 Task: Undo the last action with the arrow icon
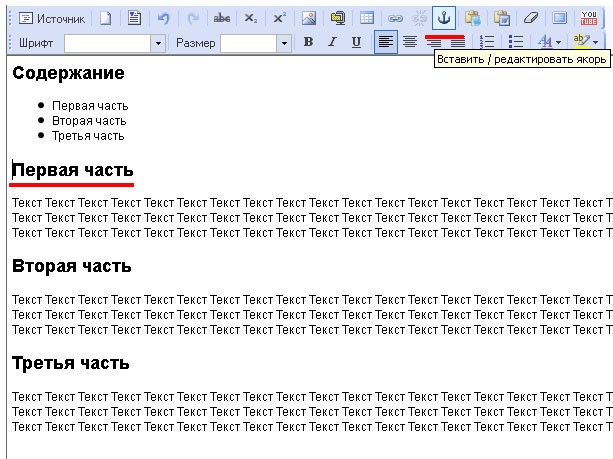(163, 18)
